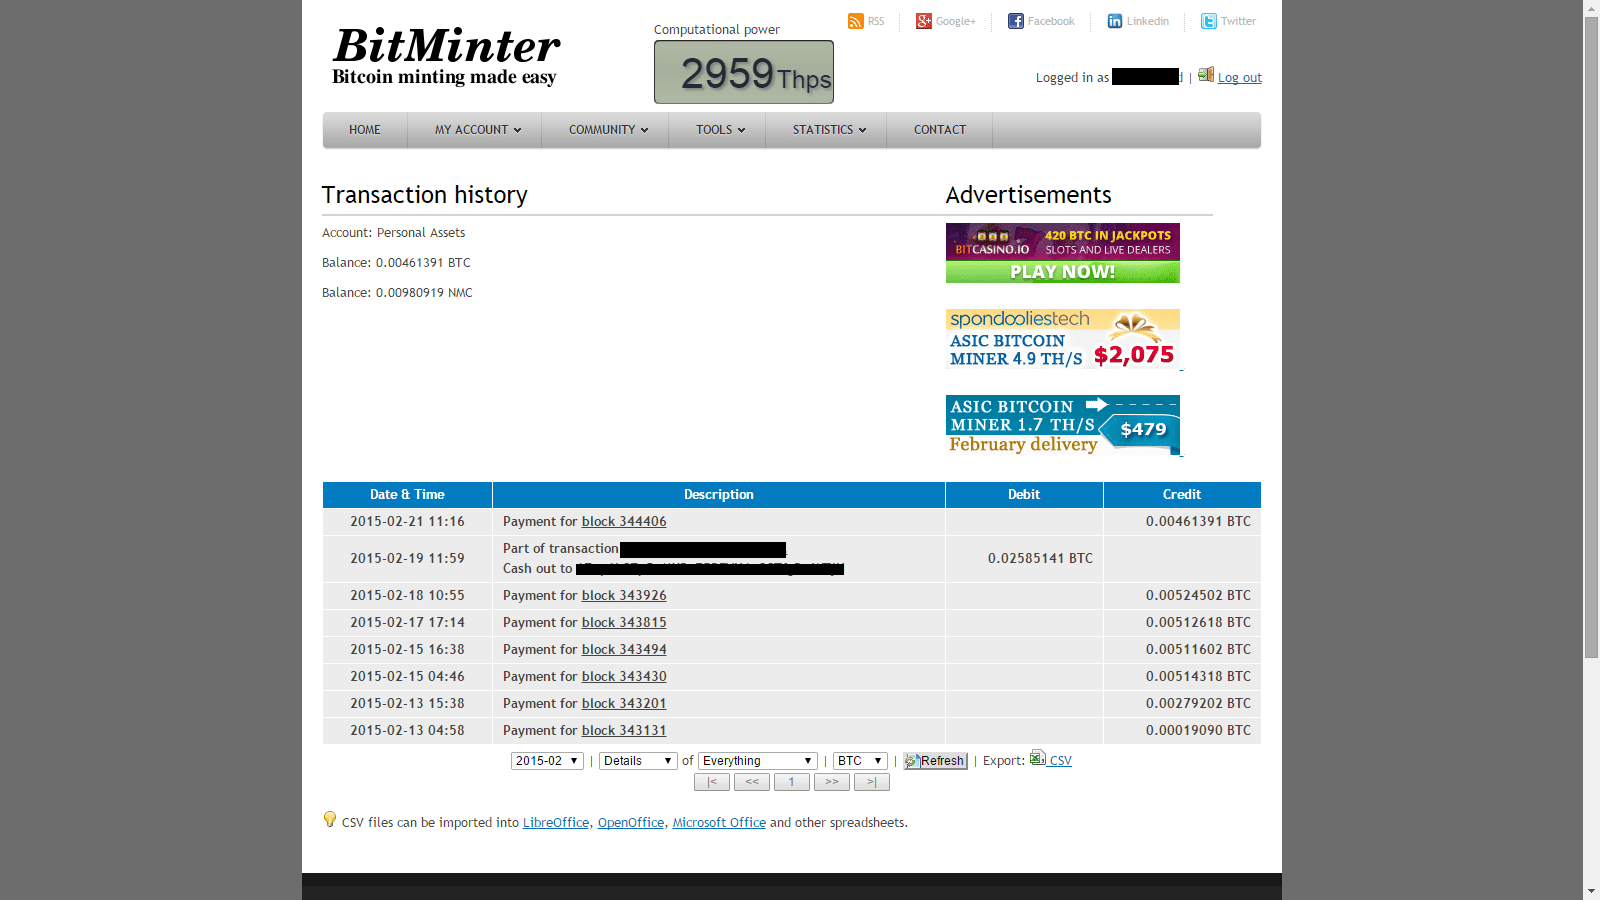The height and width of the screenshot is (900, 1600).
Task: Go to last page of transactions
Action: [872, 782]
